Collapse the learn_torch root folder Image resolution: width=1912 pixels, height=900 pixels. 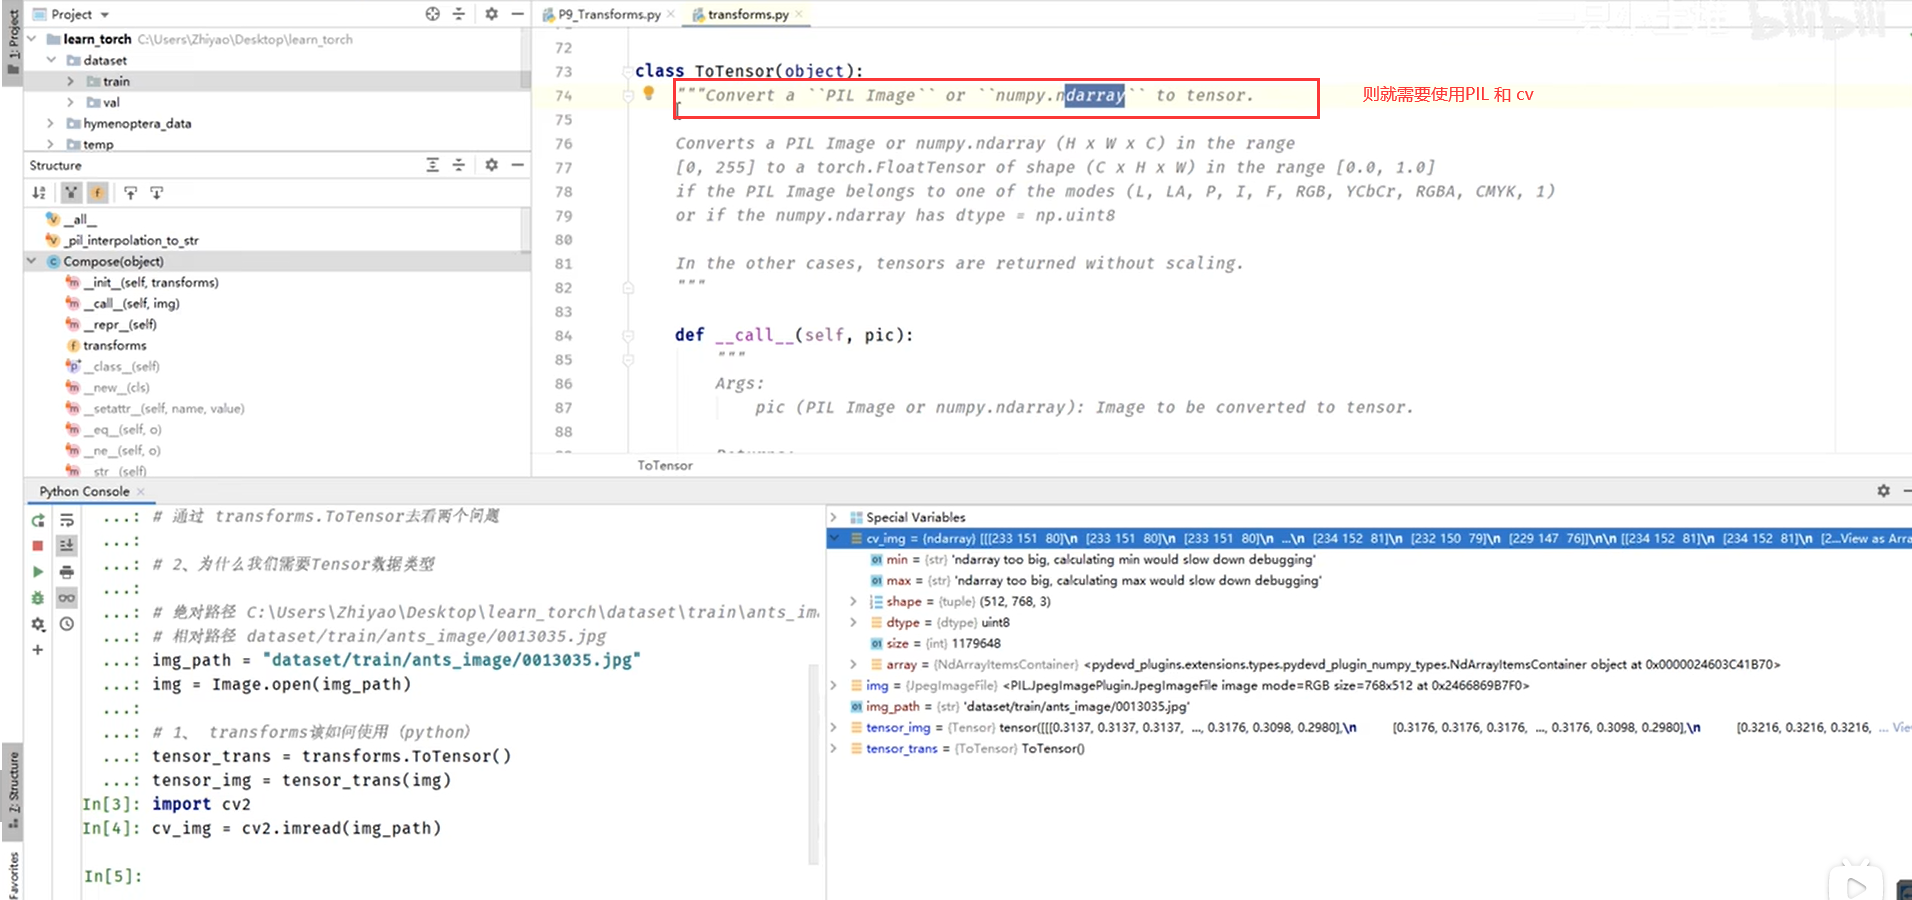(x=32, y=39)
